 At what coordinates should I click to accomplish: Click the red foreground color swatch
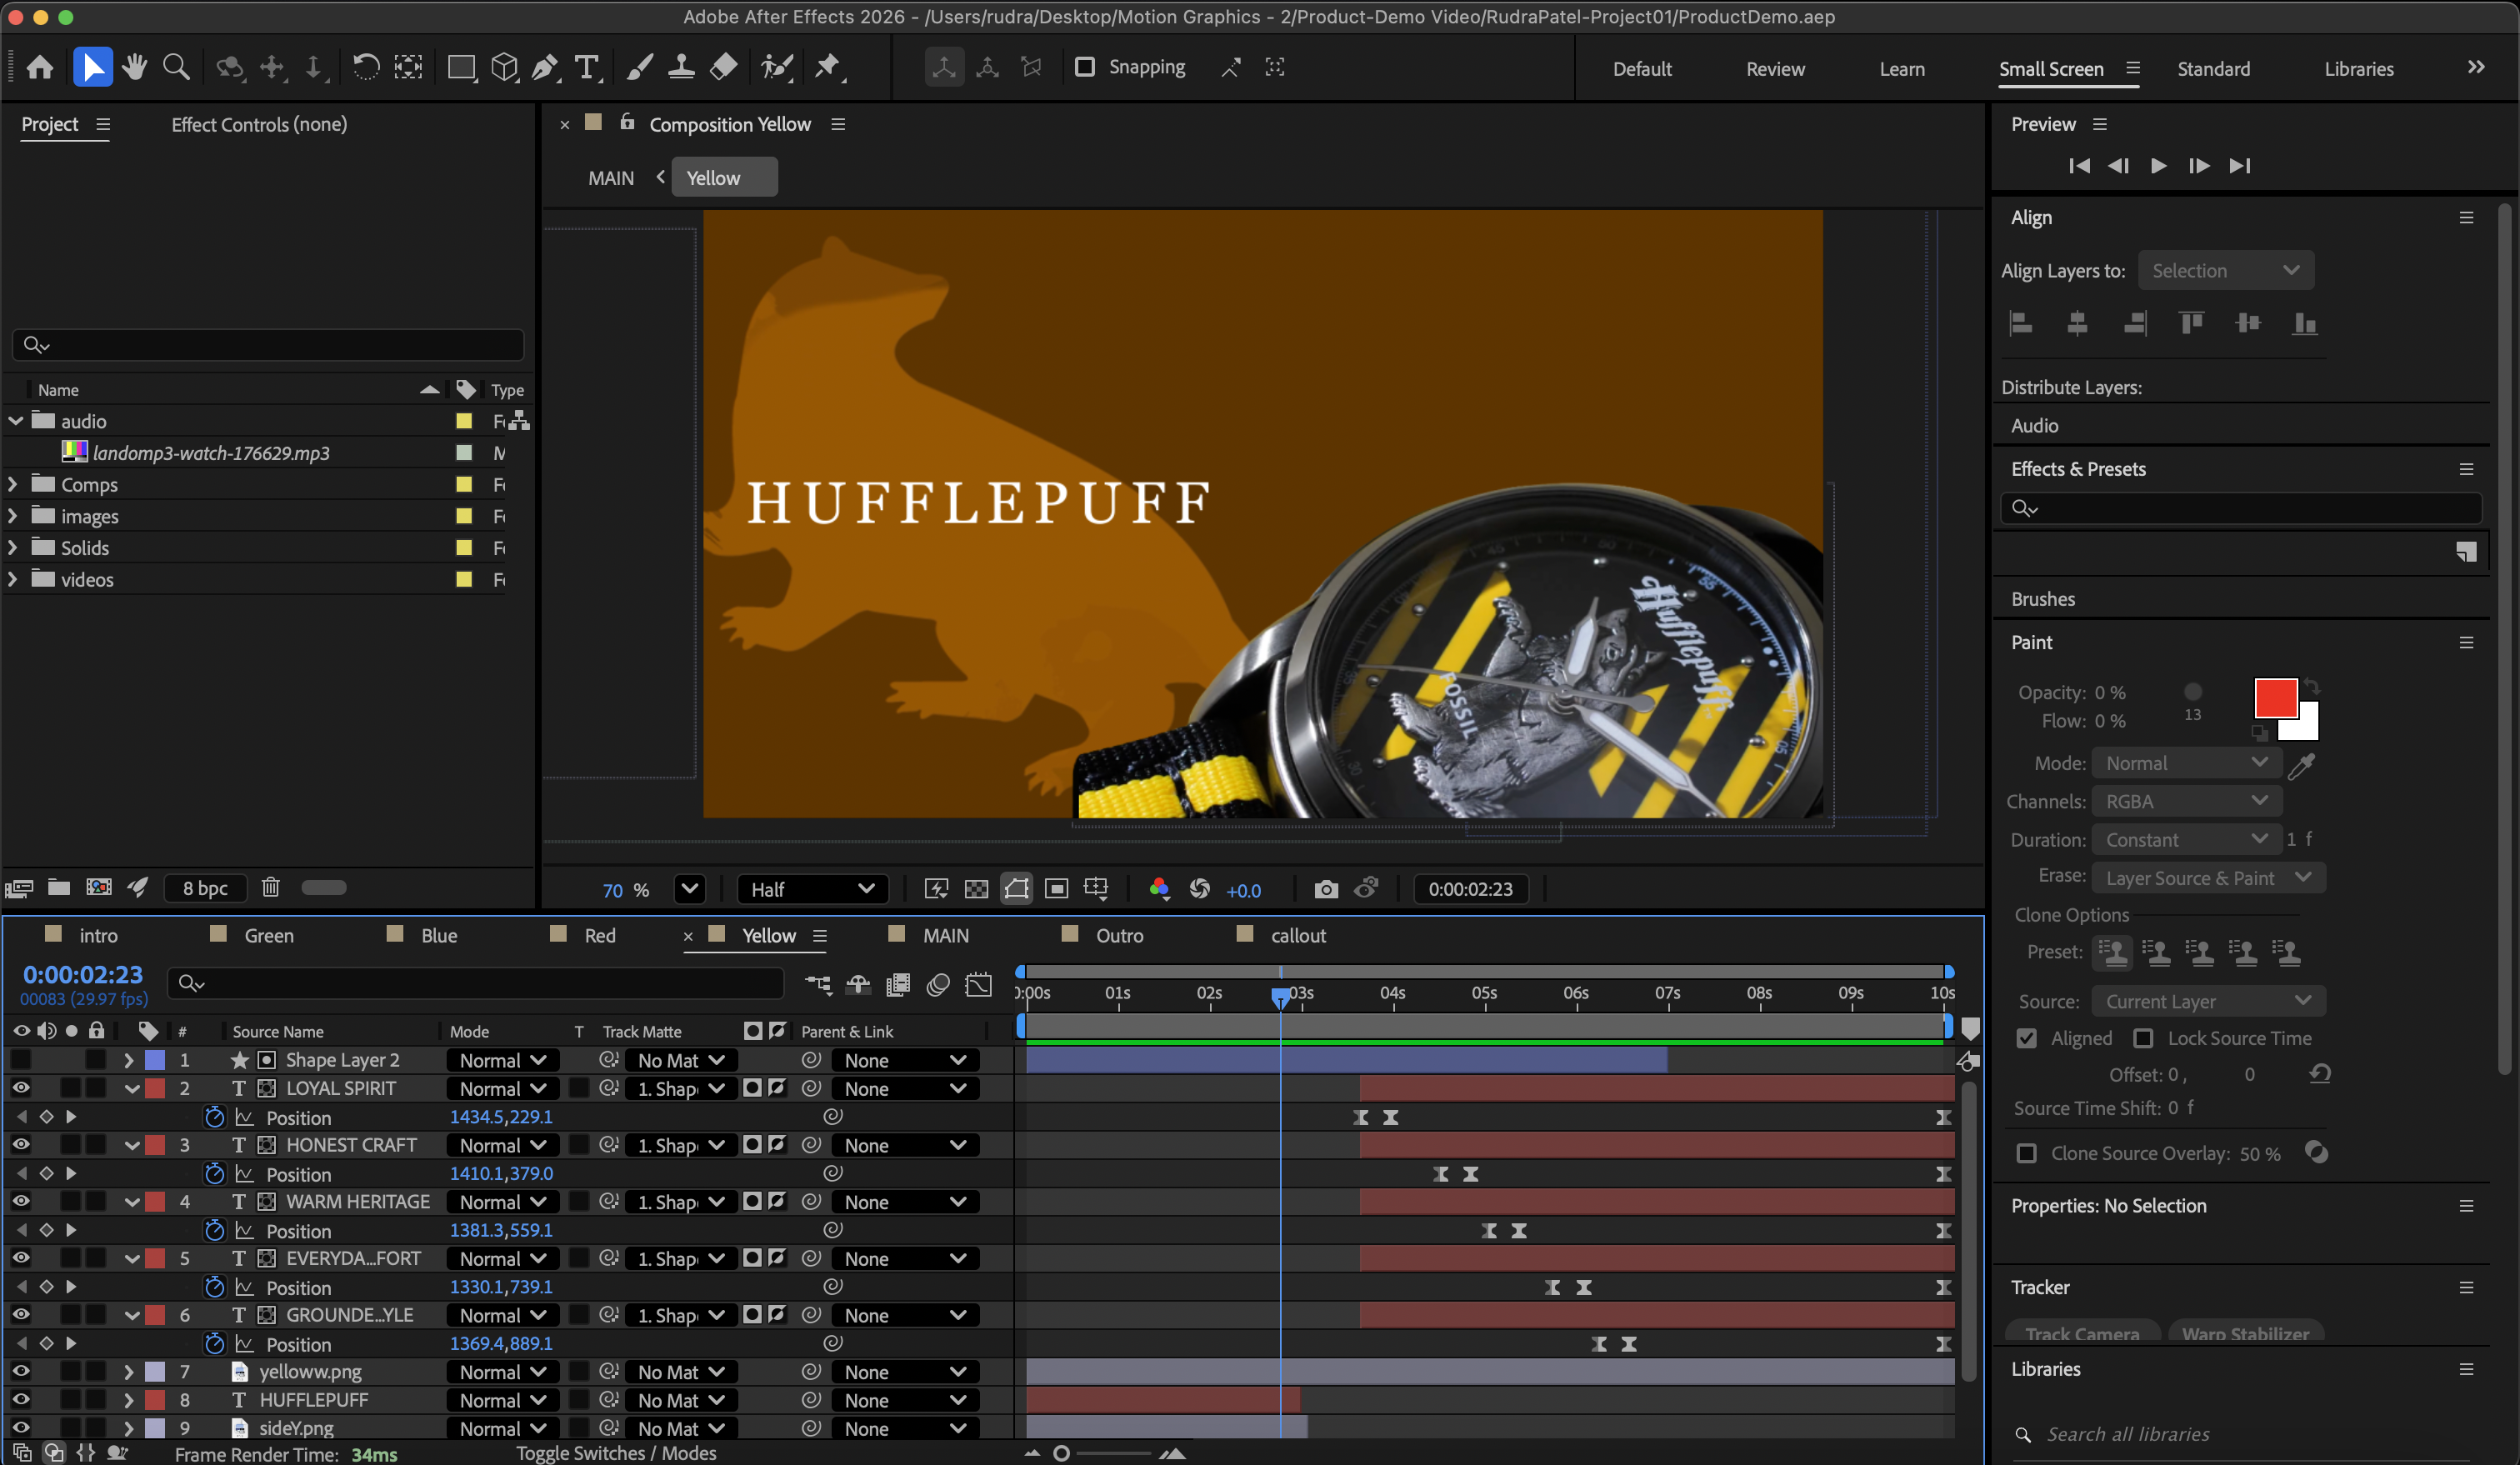[2275, 698]
